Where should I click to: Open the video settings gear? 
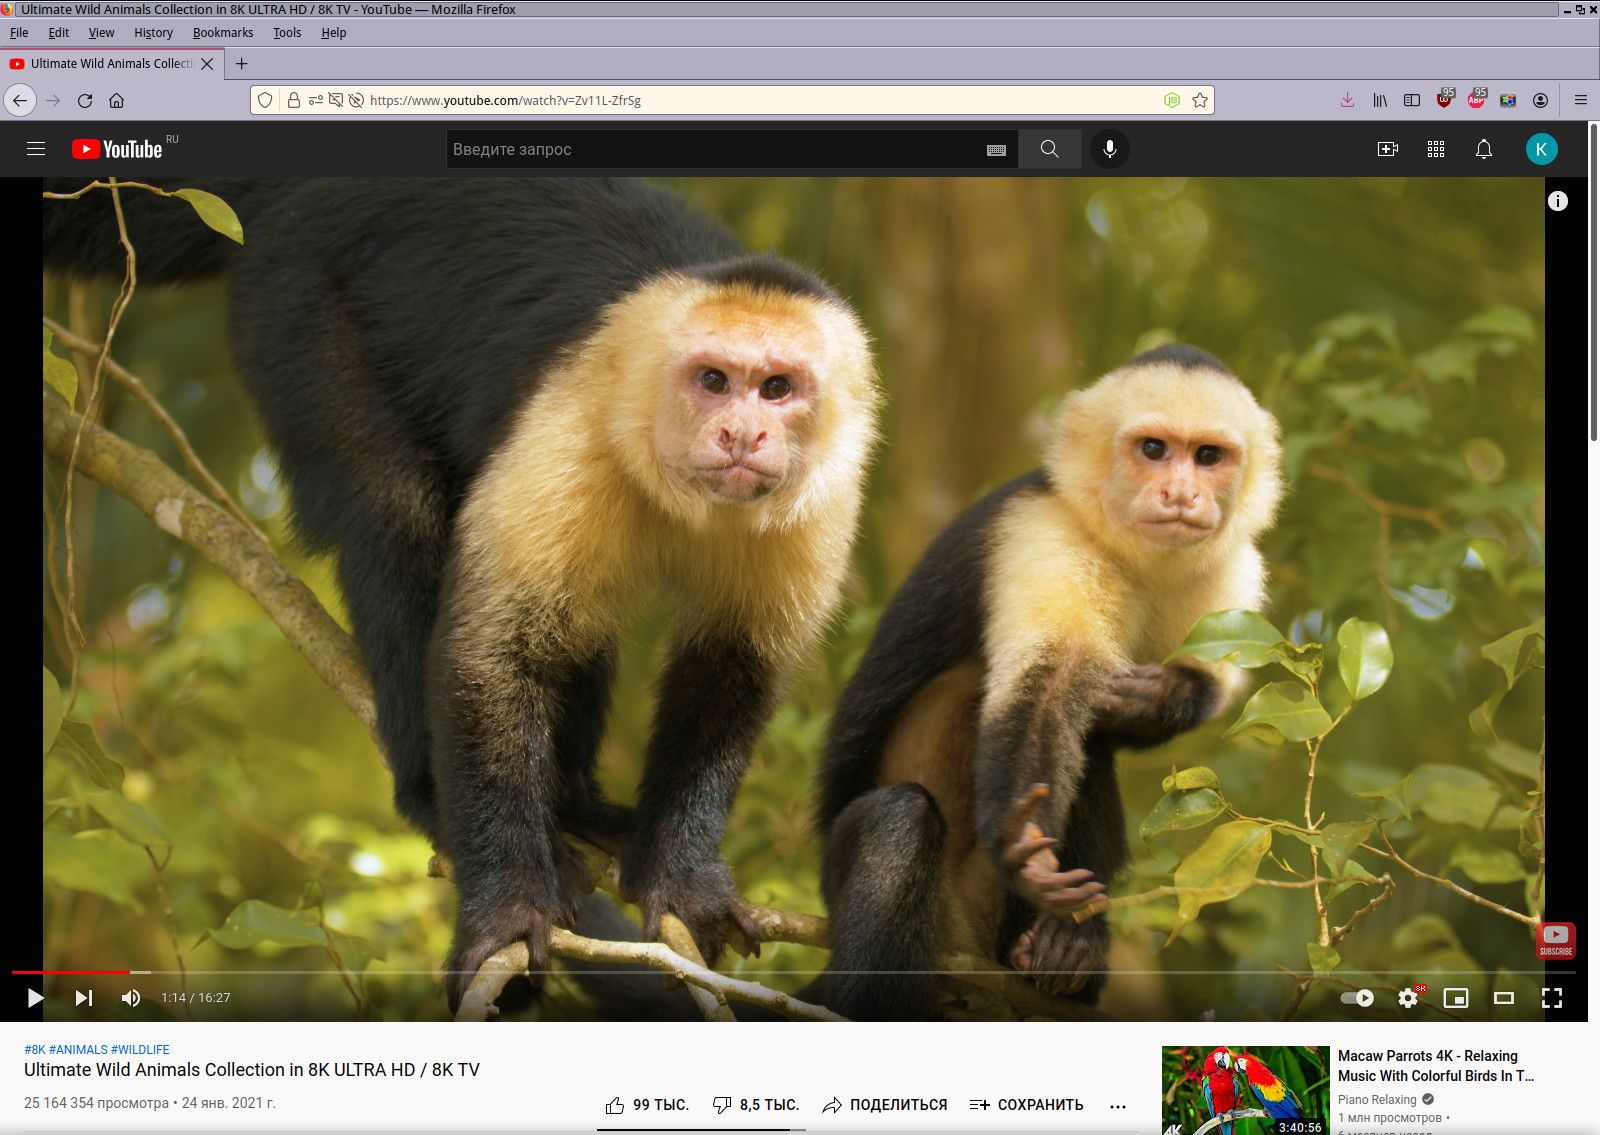point(1408,998)
